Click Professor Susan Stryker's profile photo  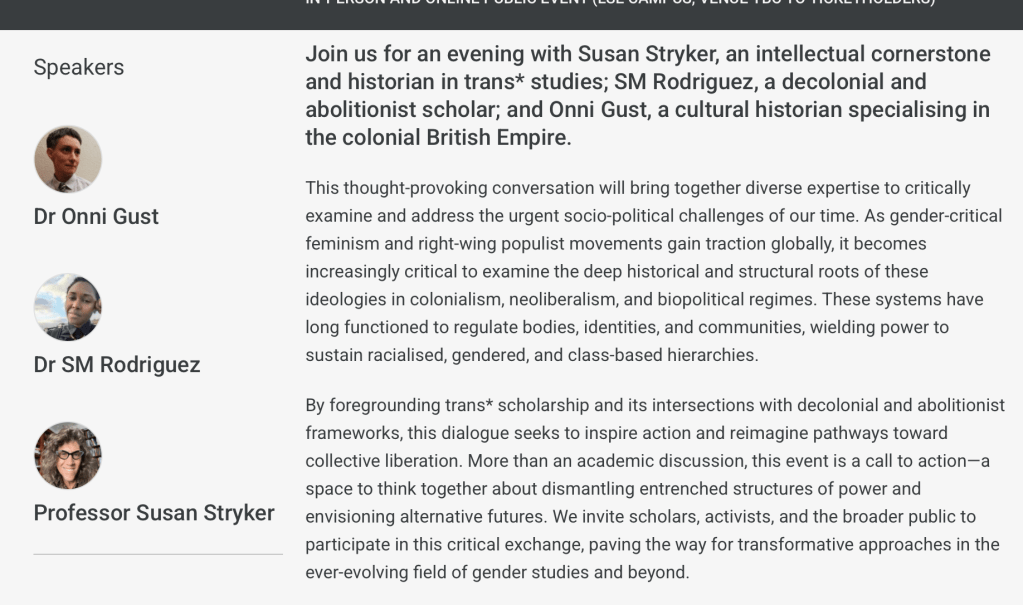click(x=68, y=455)
